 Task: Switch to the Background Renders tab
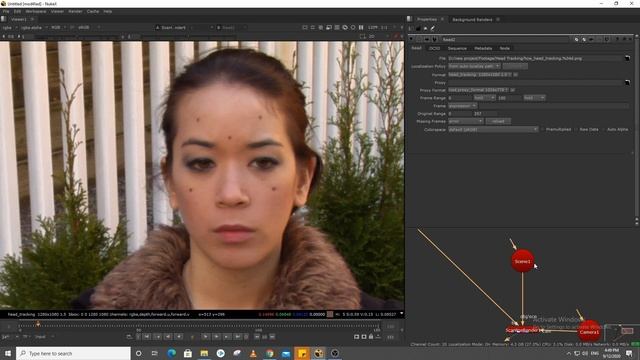tap(472, 19)
